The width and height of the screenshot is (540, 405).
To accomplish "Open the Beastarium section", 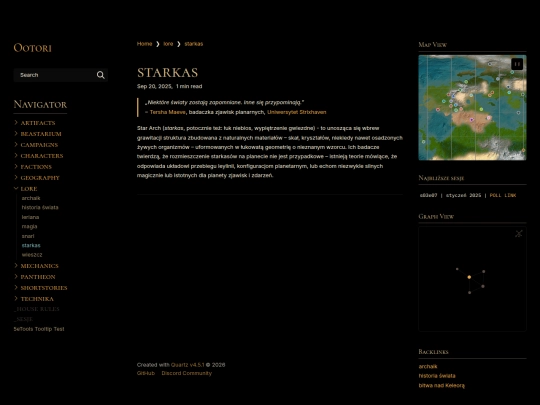I will pos(41,134).
